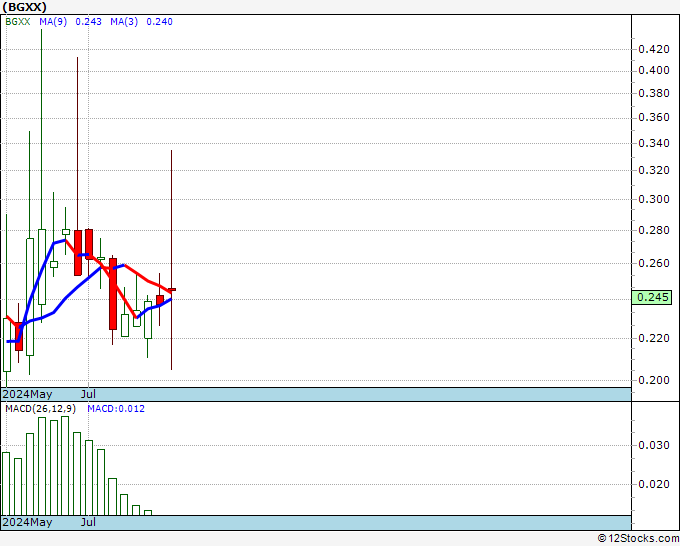
Task: Click the 0.200 price axis label
Action: (x=654, y=380)
